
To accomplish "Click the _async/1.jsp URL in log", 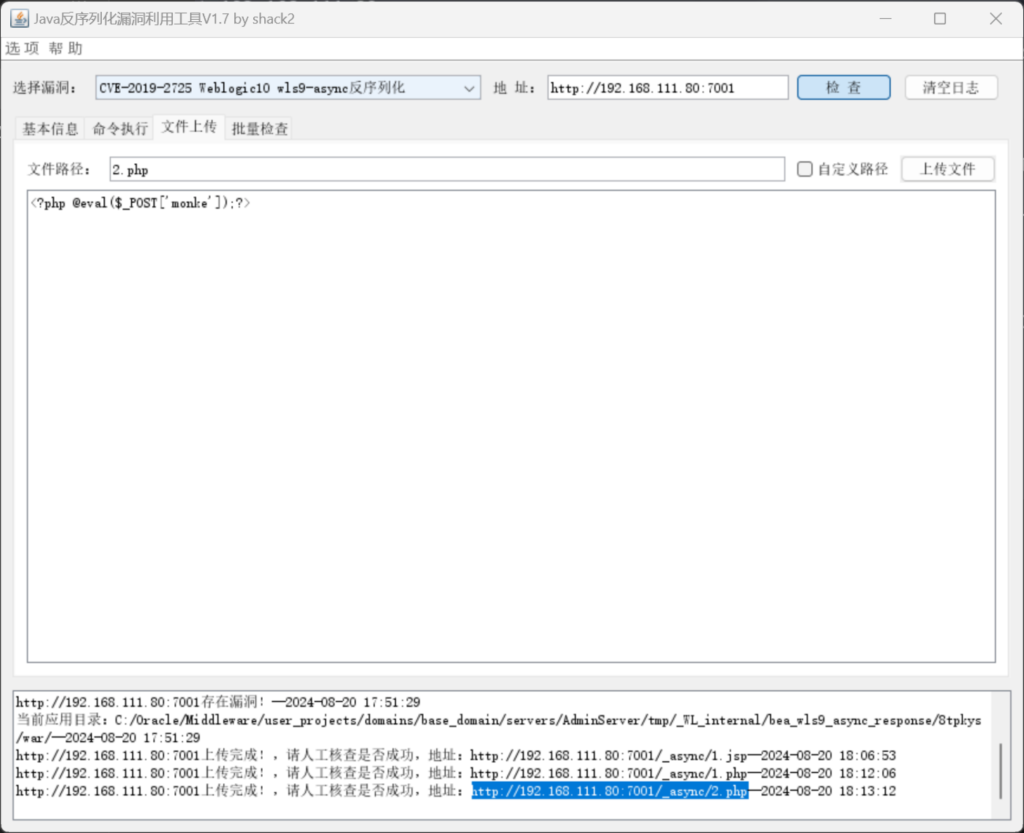I will [x=609, y=755].
